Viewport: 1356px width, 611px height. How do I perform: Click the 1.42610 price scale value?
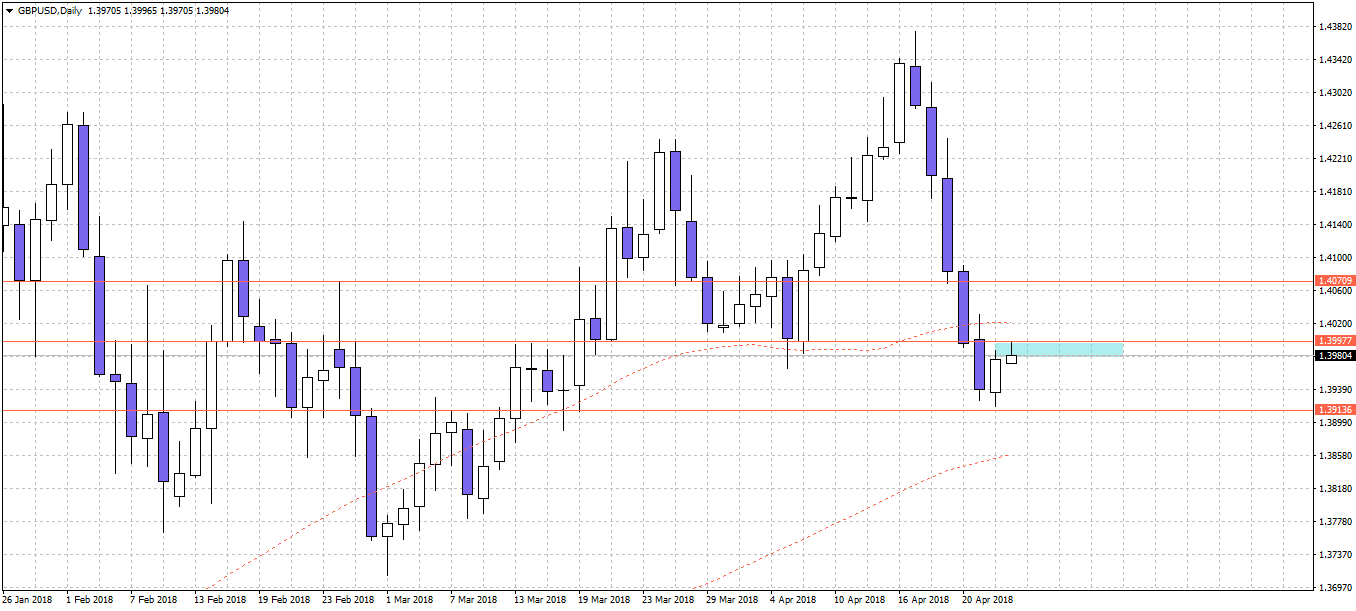[x=1335, y=125]
